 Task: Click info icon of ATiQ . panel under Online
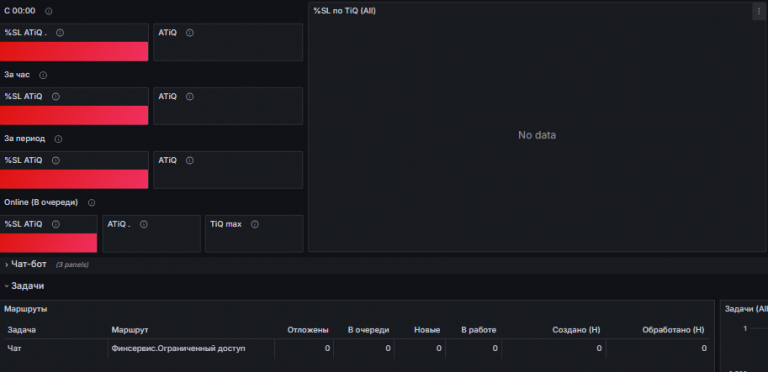[x=144, y=224]
